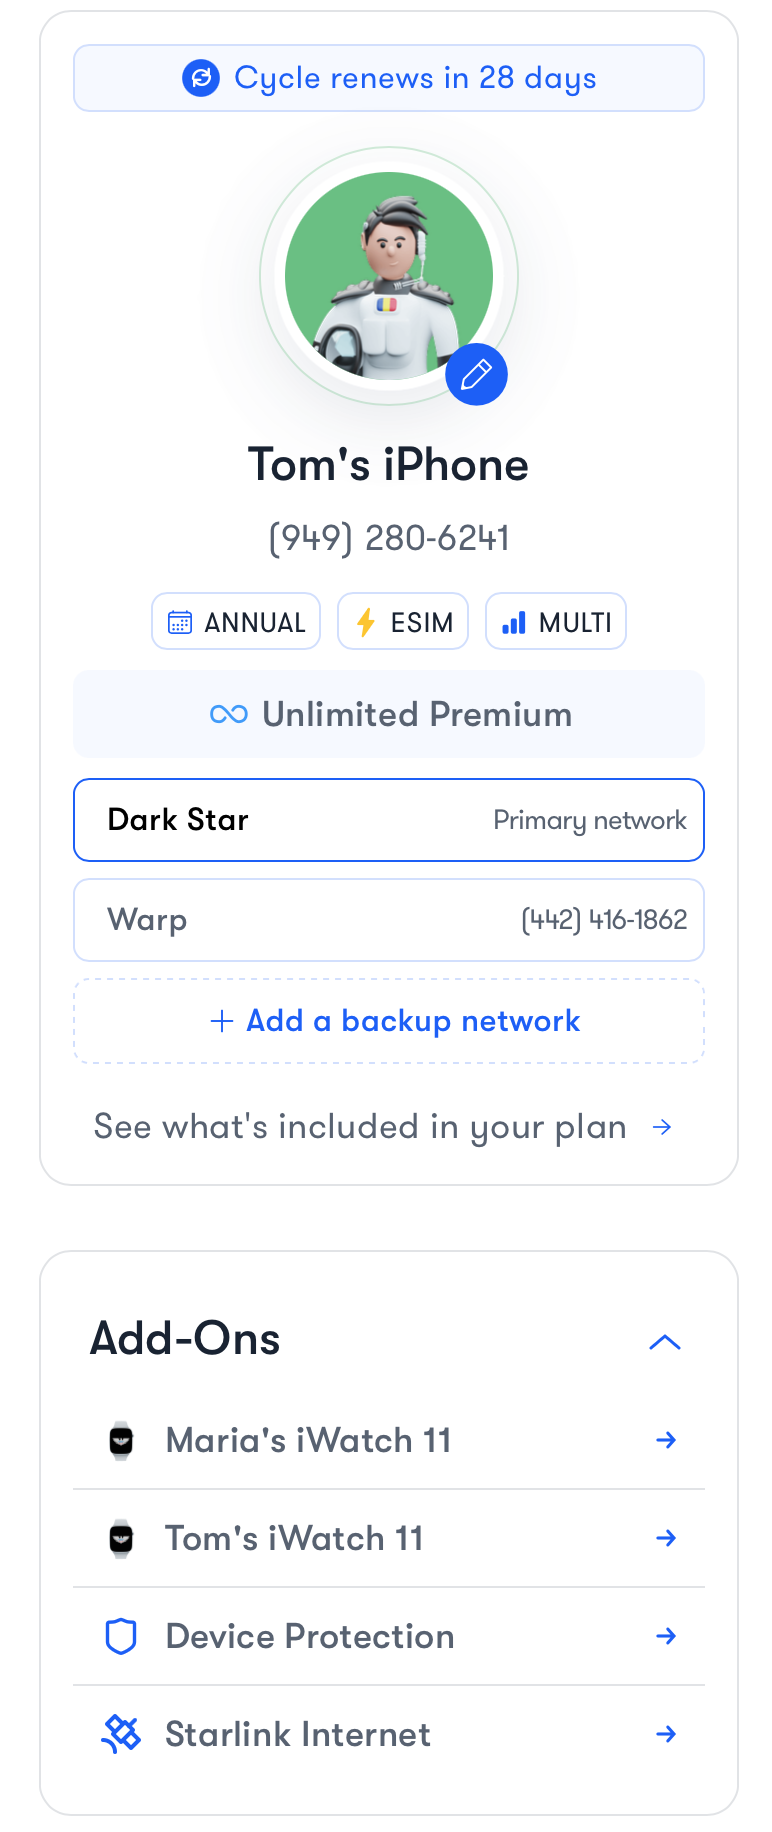This screenshot has height=1832, width=772.
Task: Click the astronaut profile avatar
Action: coord(389,276)
